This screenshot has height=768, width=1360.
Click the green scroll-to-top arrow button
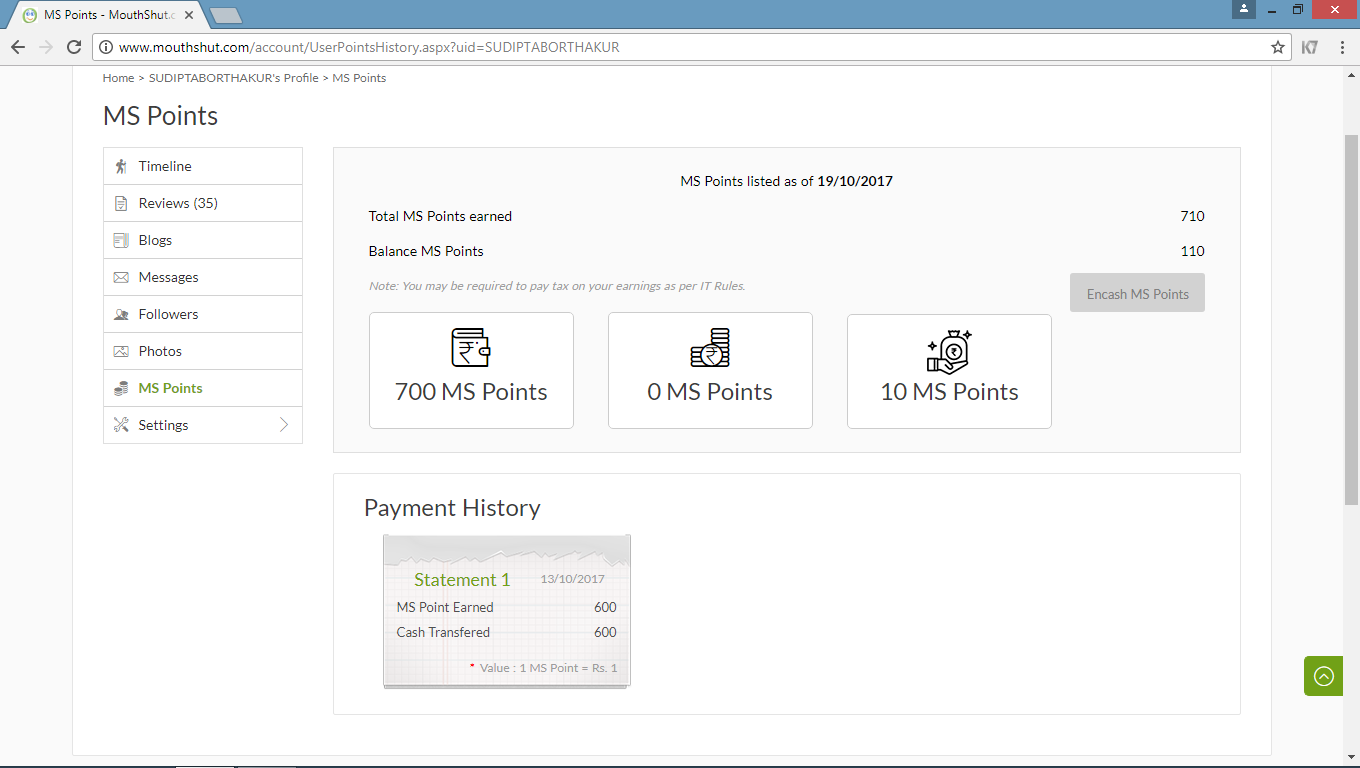pos(1323,676)
